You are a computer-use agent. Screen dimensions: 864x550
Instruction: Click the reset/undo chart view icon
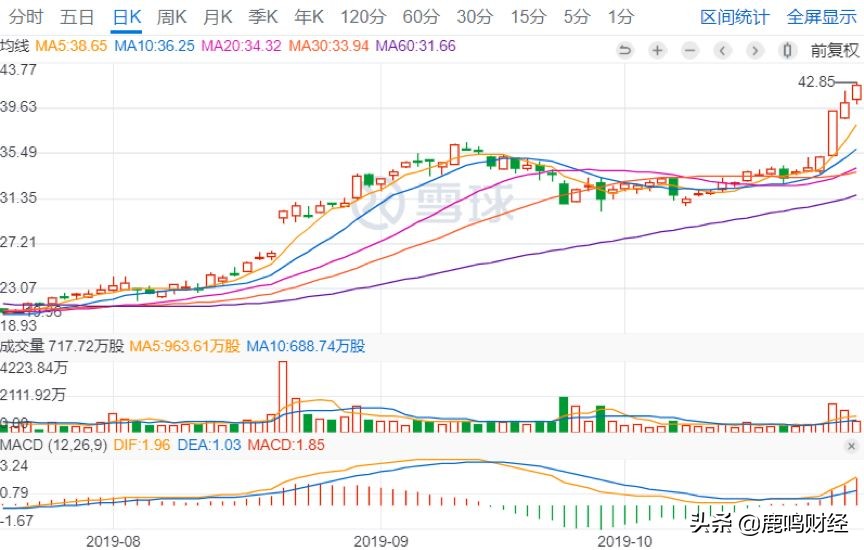point(625,50)
